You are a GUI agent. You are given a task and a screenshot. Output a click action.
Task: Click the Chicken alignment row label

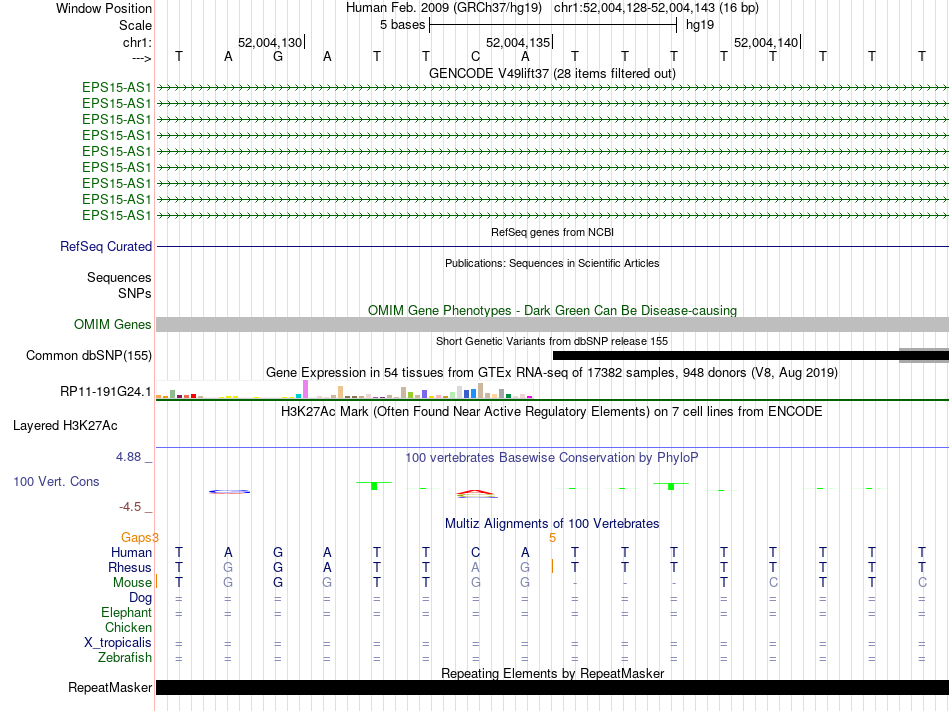point(128,628)
